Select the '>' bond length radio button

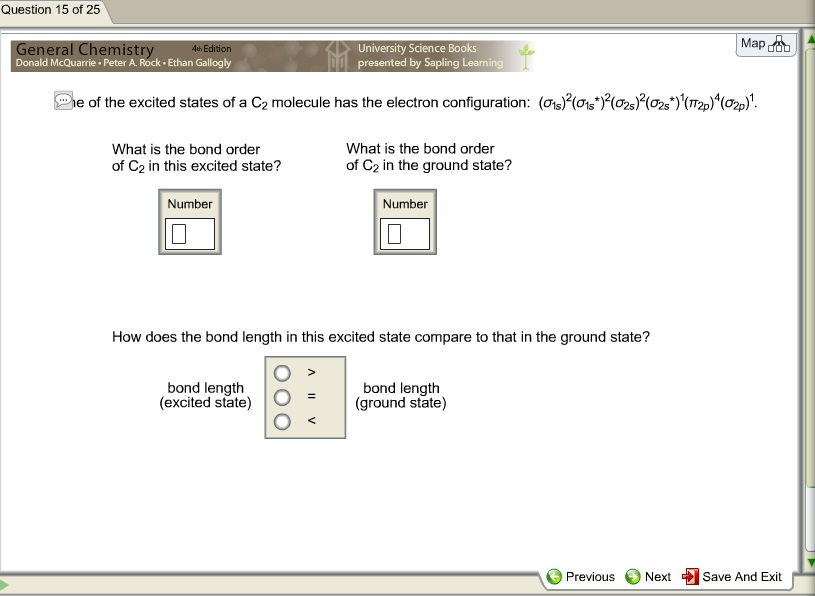point(282,371)
